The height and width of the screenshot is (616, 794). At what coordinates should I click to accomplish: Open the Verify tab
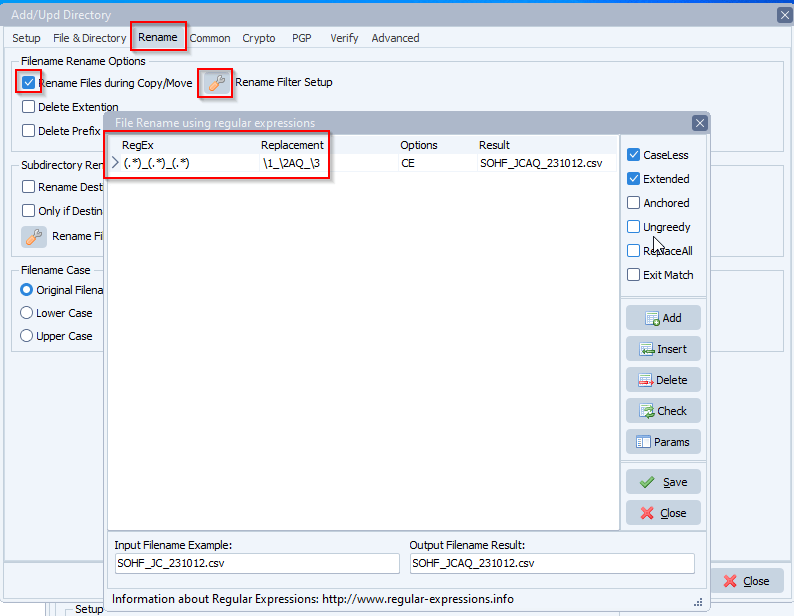click(x=344, y=38)
